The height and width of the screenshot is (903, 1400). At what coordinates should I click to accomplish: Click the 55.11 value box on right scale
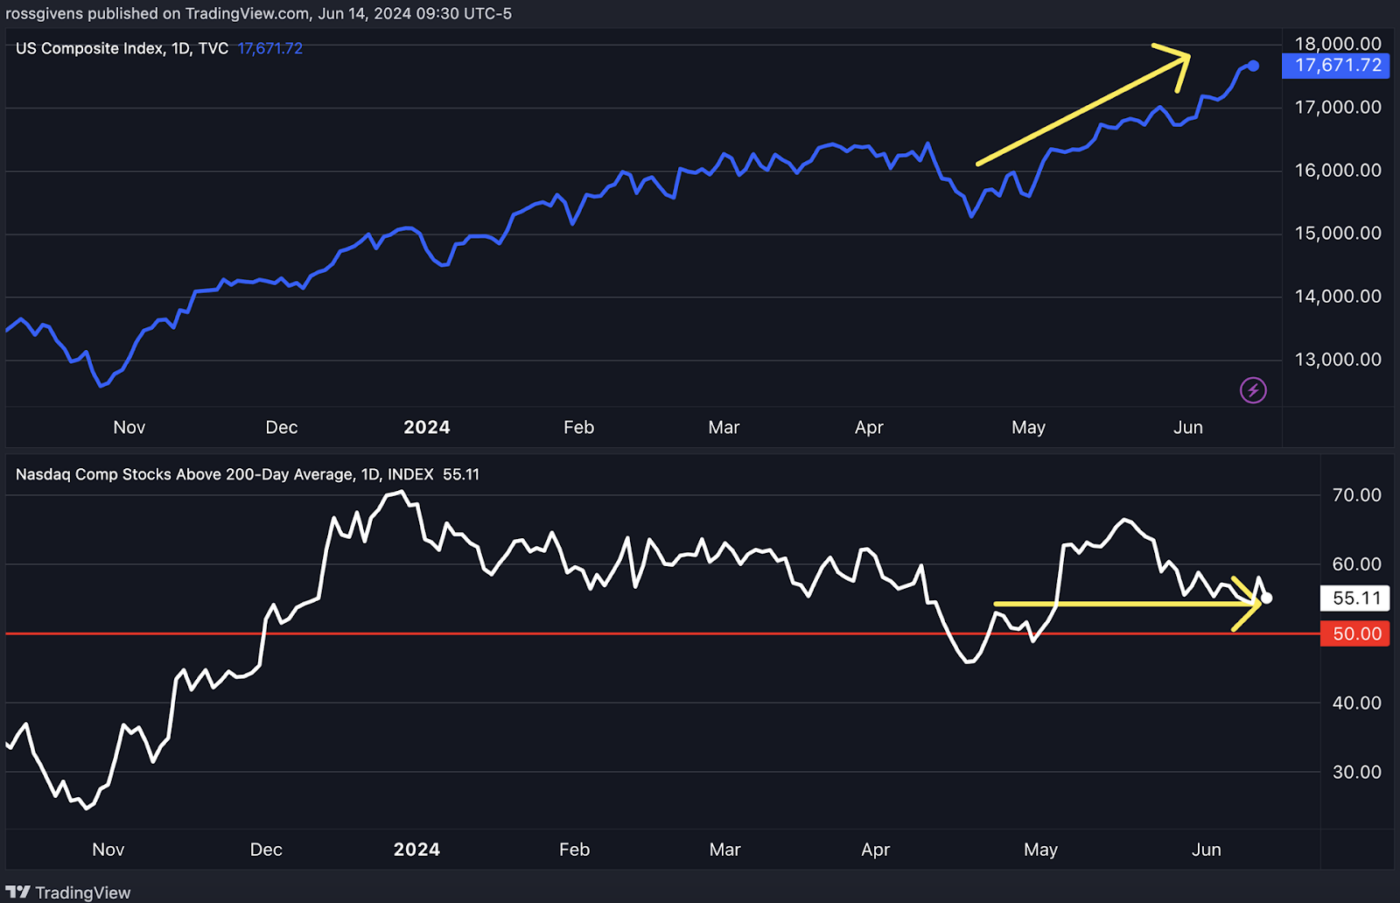click(1355, 597)
